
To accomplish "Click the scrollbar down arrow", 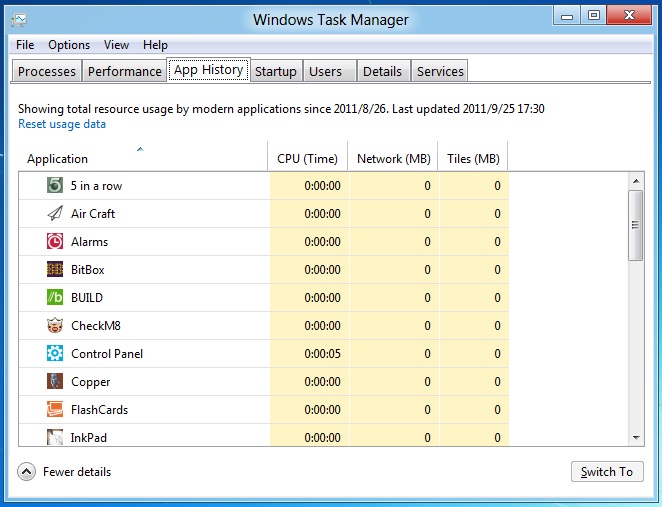I will pos(636,438).
